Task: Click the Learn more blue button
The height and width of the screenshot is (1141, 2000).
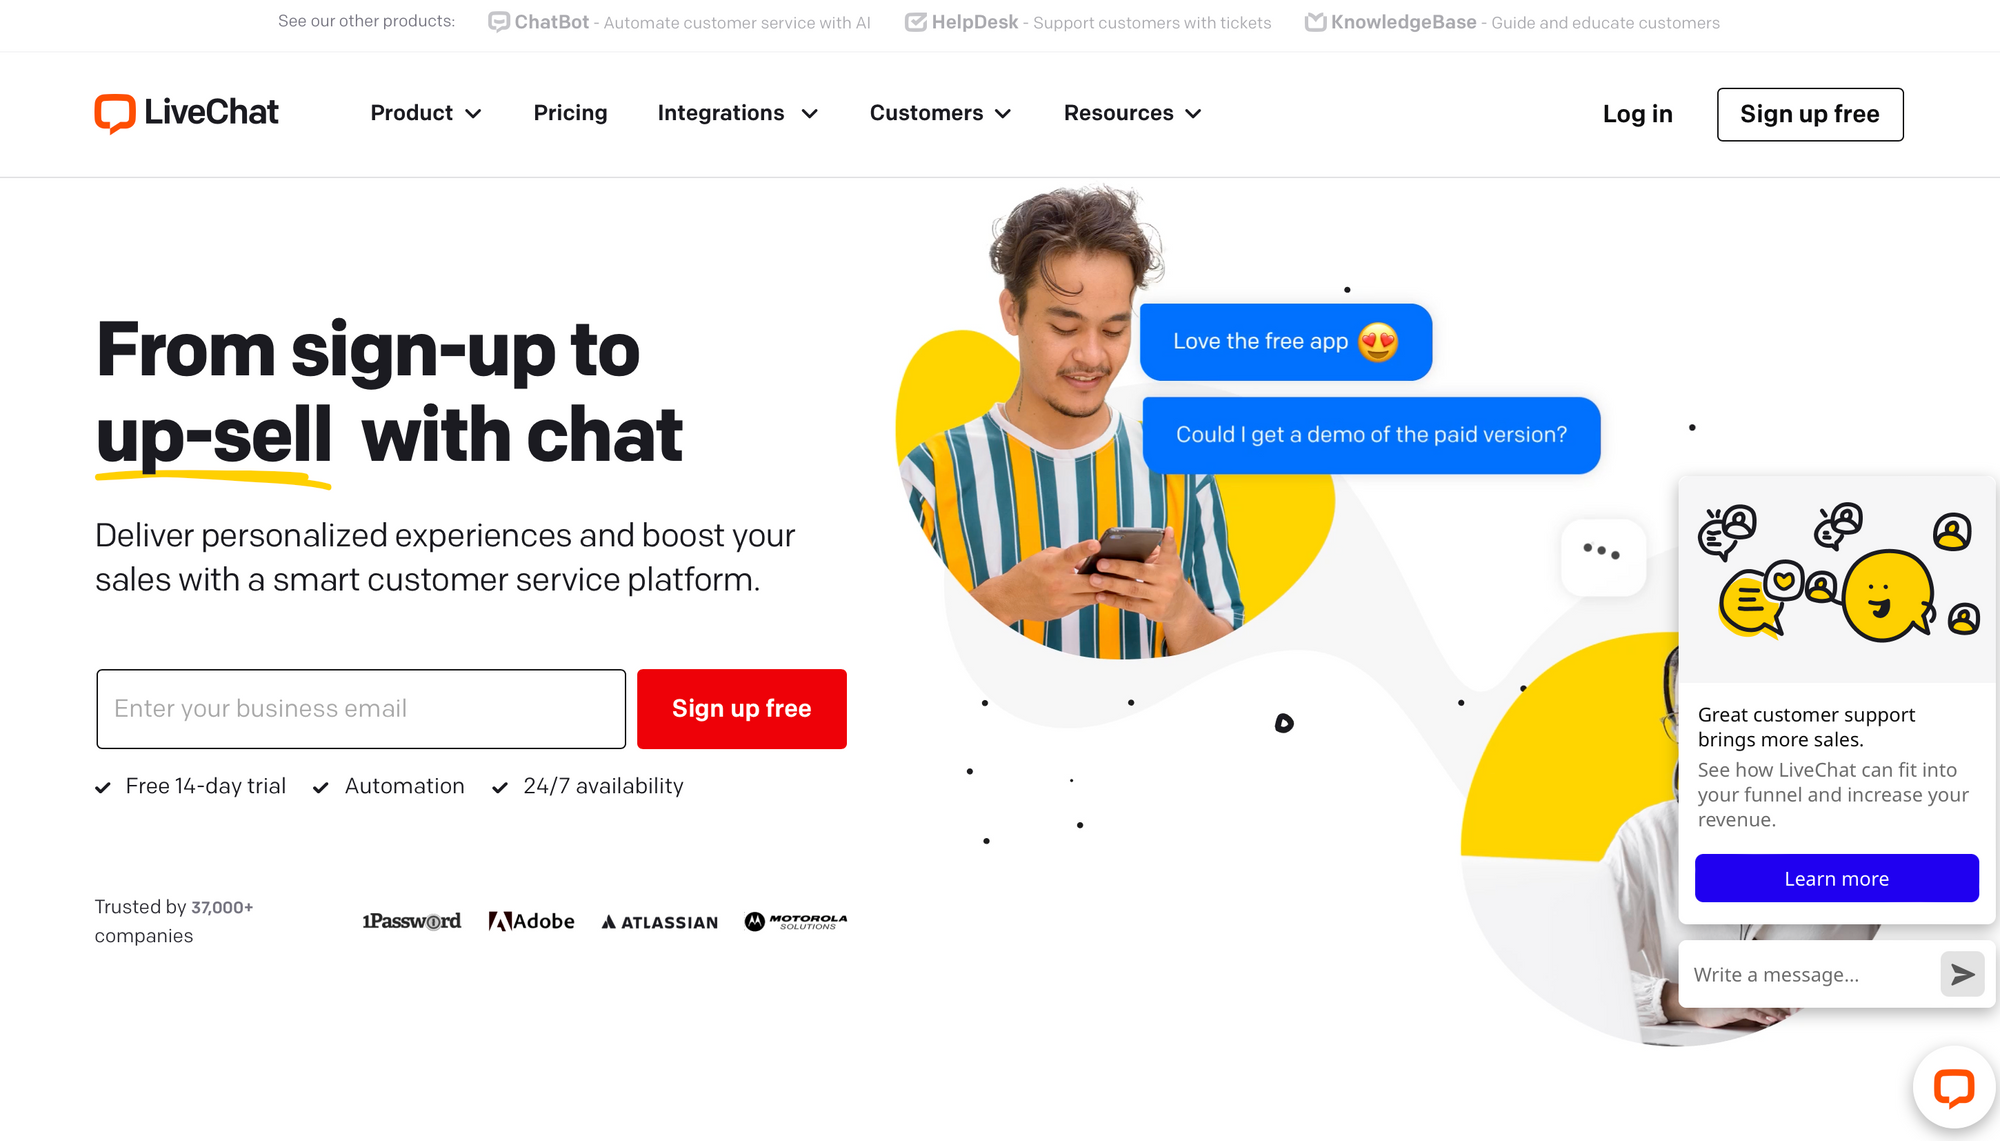Action: tap(1835, 877)
